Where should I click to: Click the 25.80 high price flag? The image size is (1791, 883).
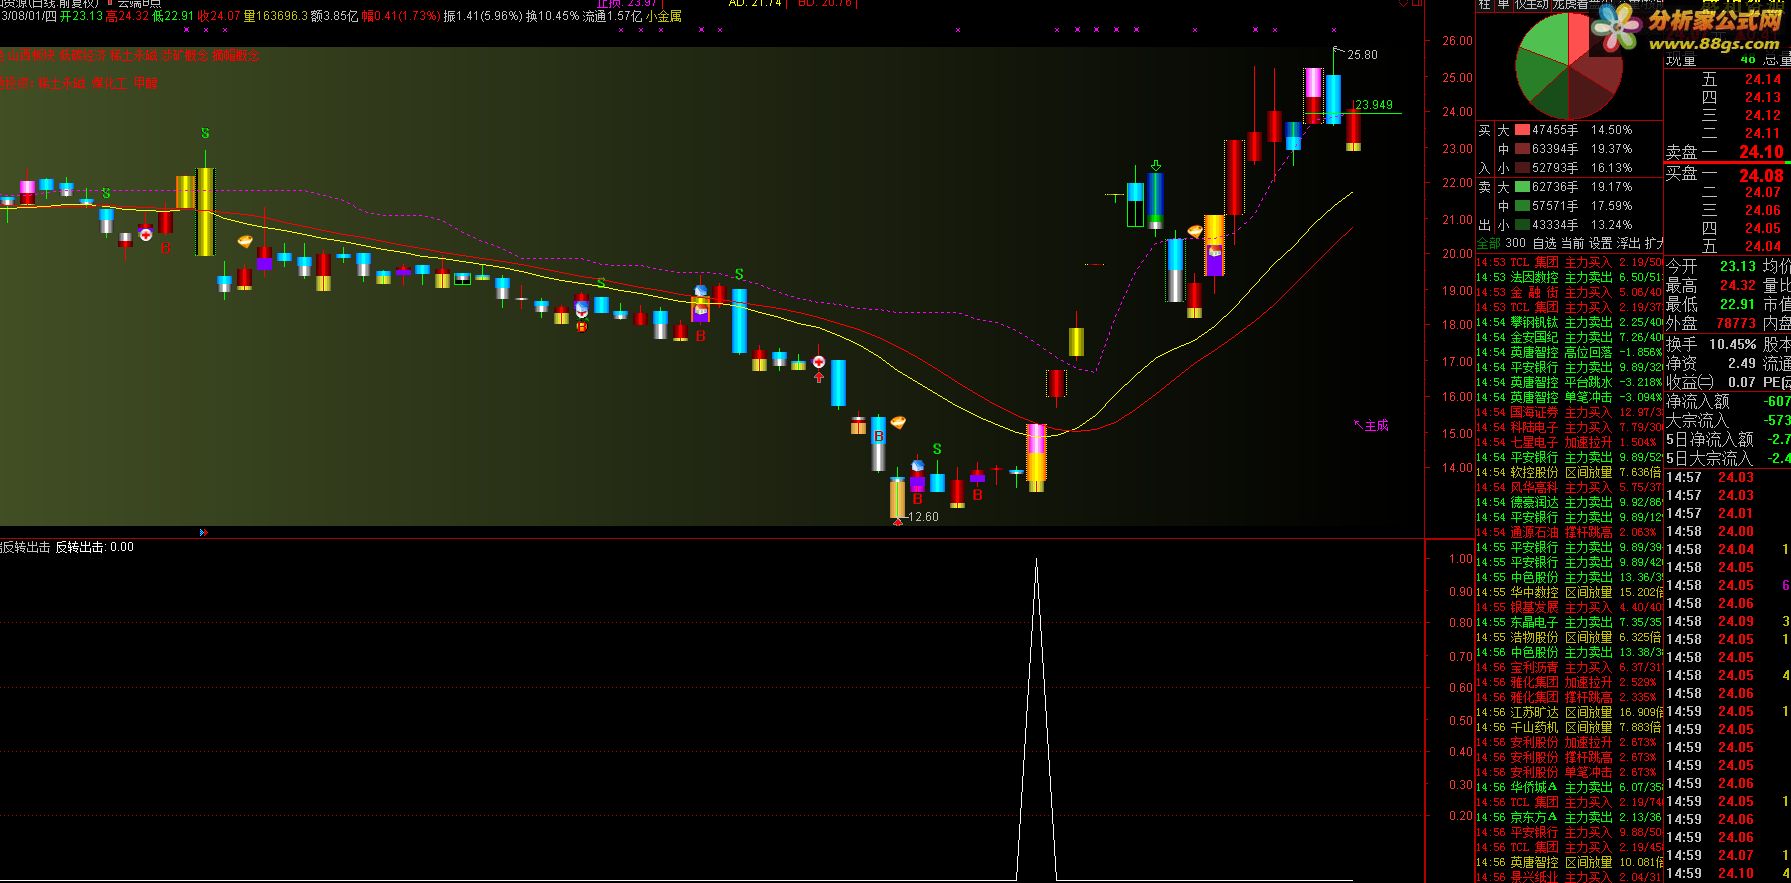1362,55
